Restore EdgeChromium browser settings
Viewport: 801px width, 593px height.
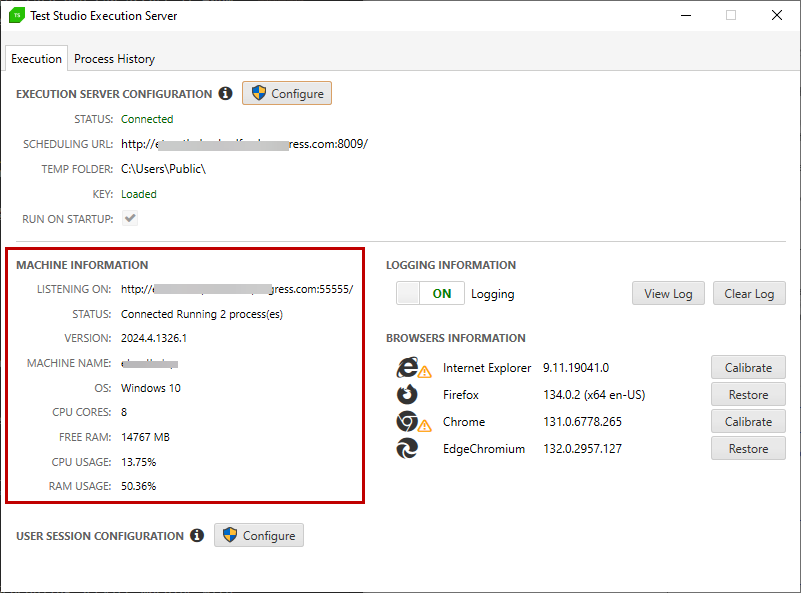point(748,449)
